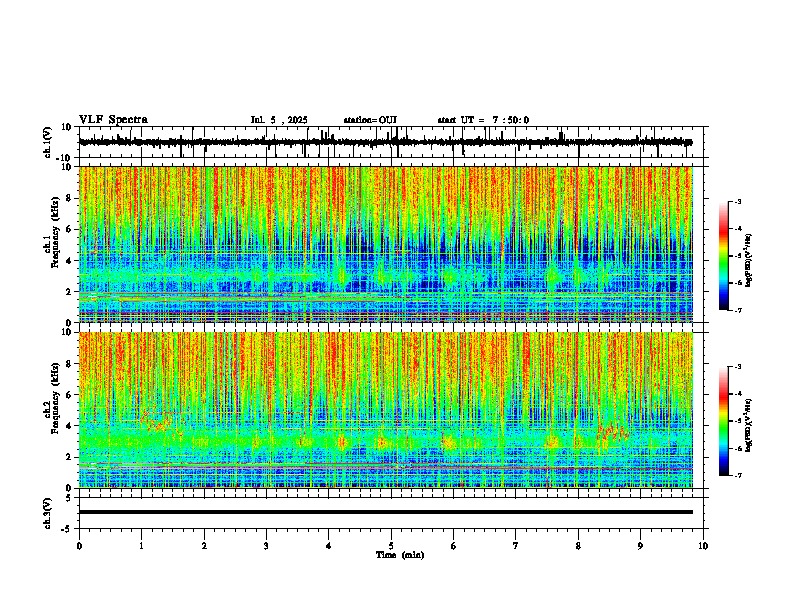Screen dimensions: 792x612
Task: Click the time axis tick label "2"
Action: 204,546
